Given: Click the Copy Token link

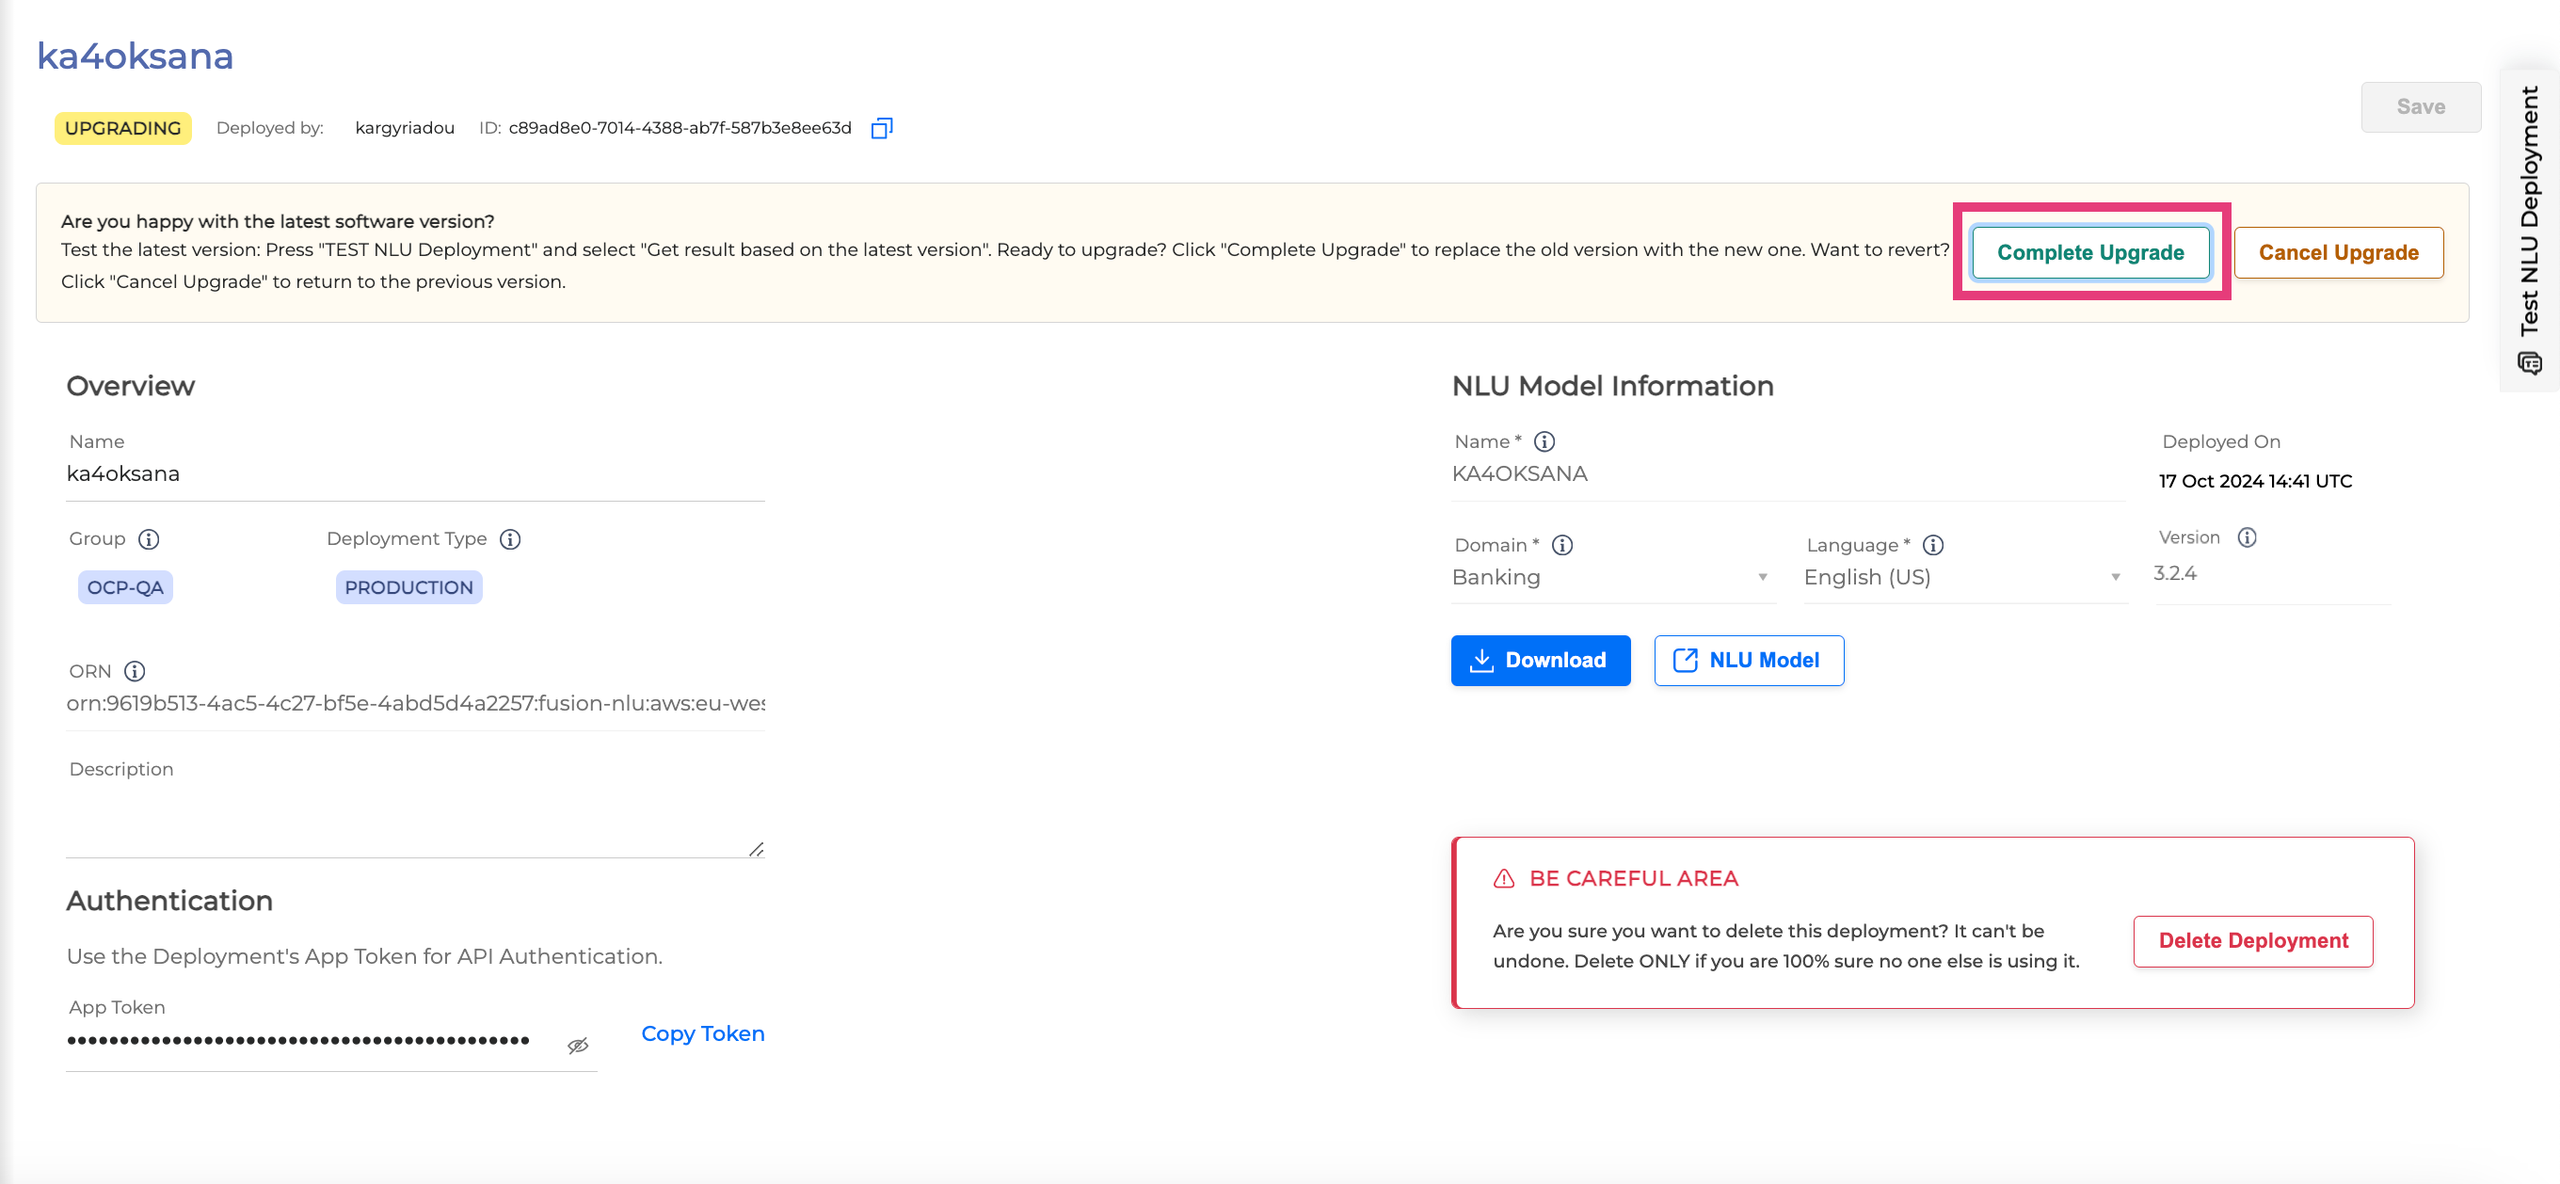Looking at the screenshot, I should pyautogui.click(x=703, y=1034).
